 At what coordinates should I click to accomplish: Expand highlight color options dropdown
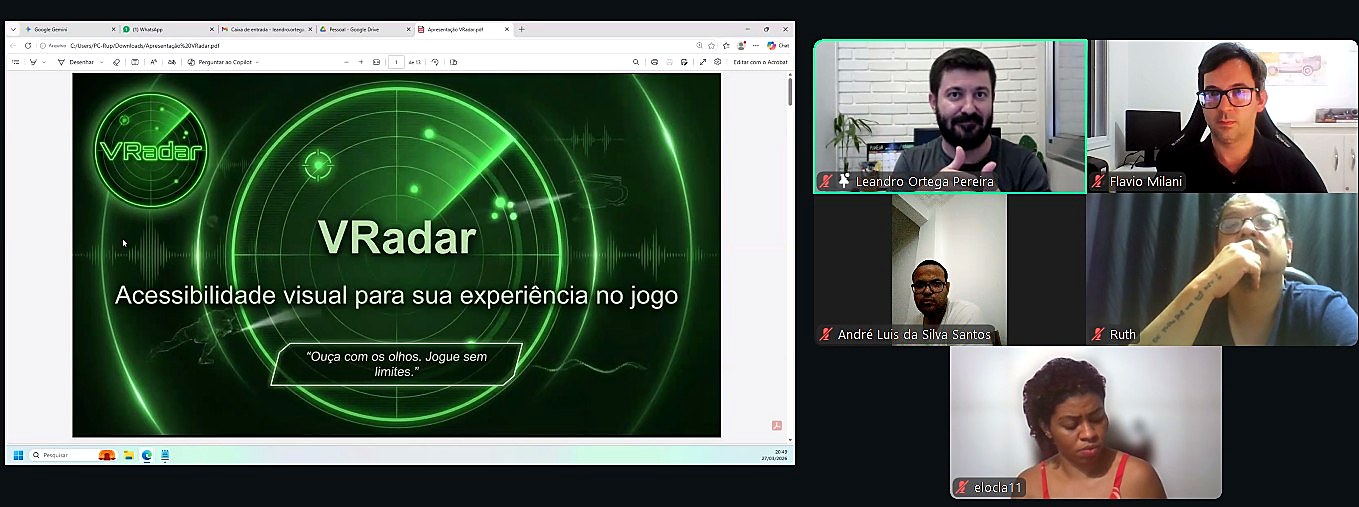tap(44, 62)
